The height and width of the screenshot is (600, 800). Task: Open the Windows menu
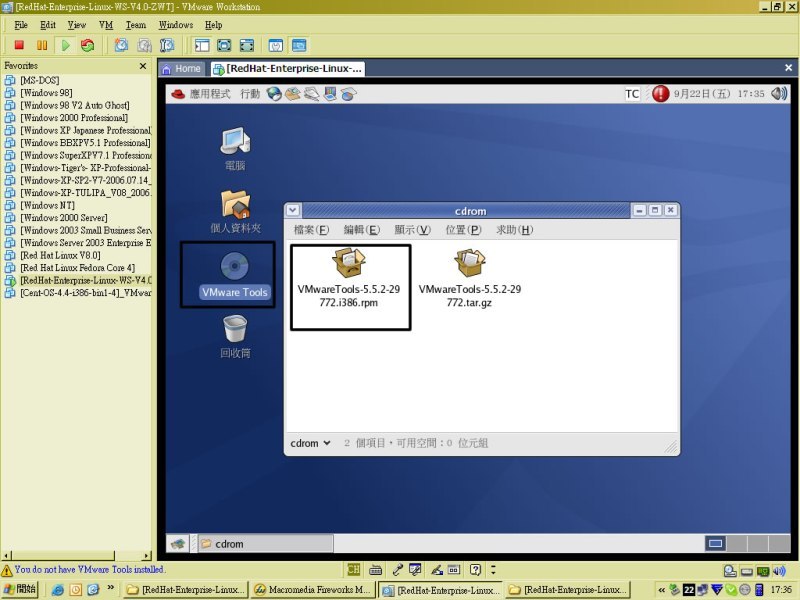[176, 25]
